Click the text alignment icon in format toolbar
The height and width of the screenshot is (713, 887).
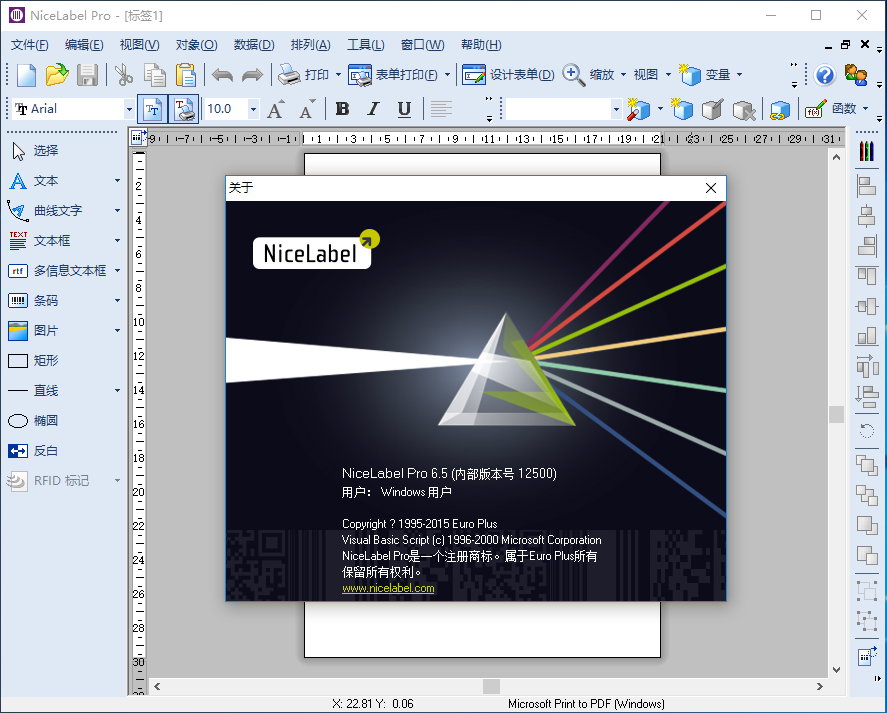pyautogui.click(x=441, y=109)
